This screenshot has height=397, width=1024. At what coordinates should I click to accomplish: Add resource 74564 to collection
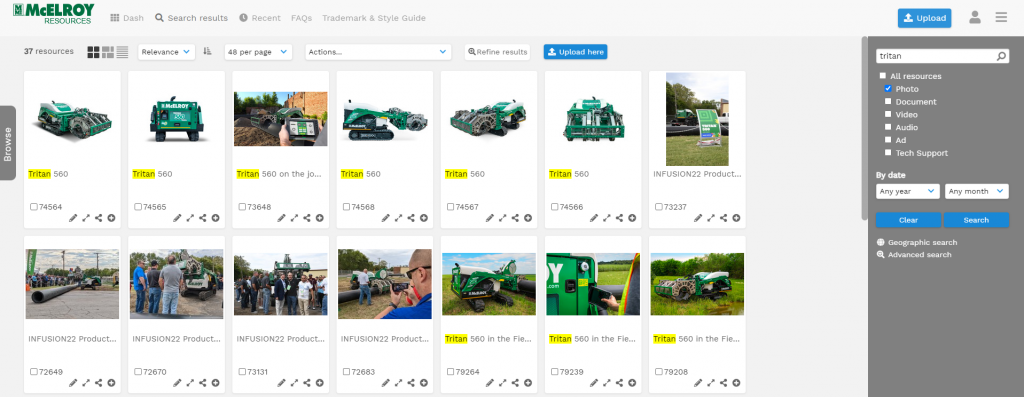coord(112,218)
